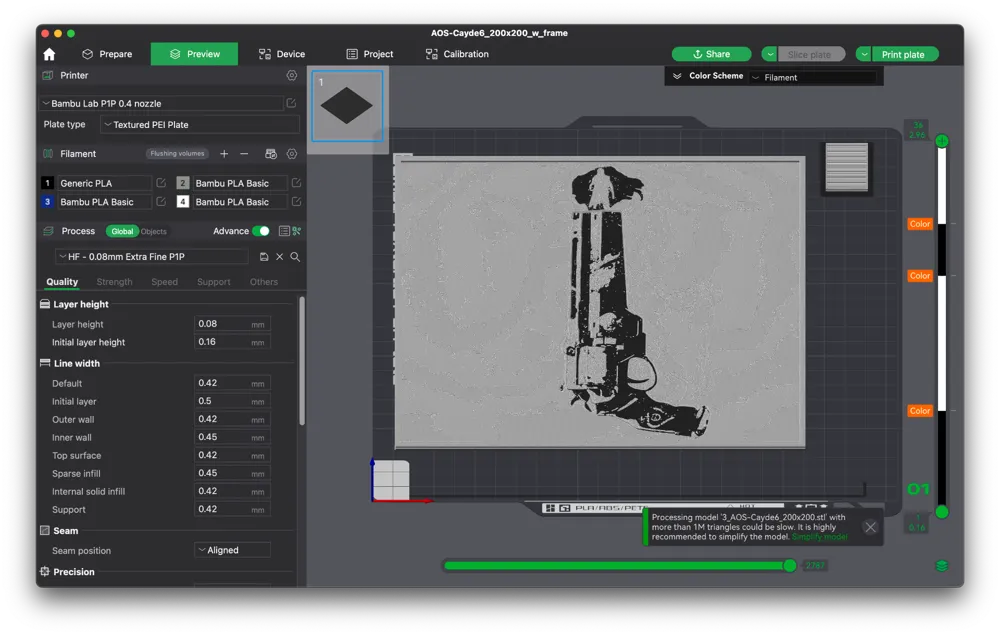Open printer settings gear icon

tap(292, 75)
